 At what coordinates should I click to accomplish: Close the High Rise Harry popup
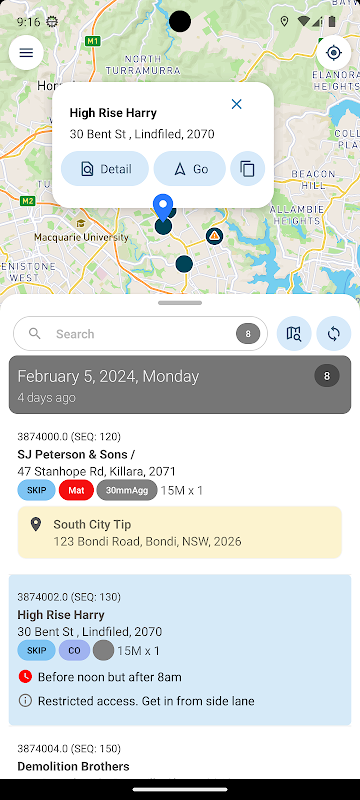[237, 104]
